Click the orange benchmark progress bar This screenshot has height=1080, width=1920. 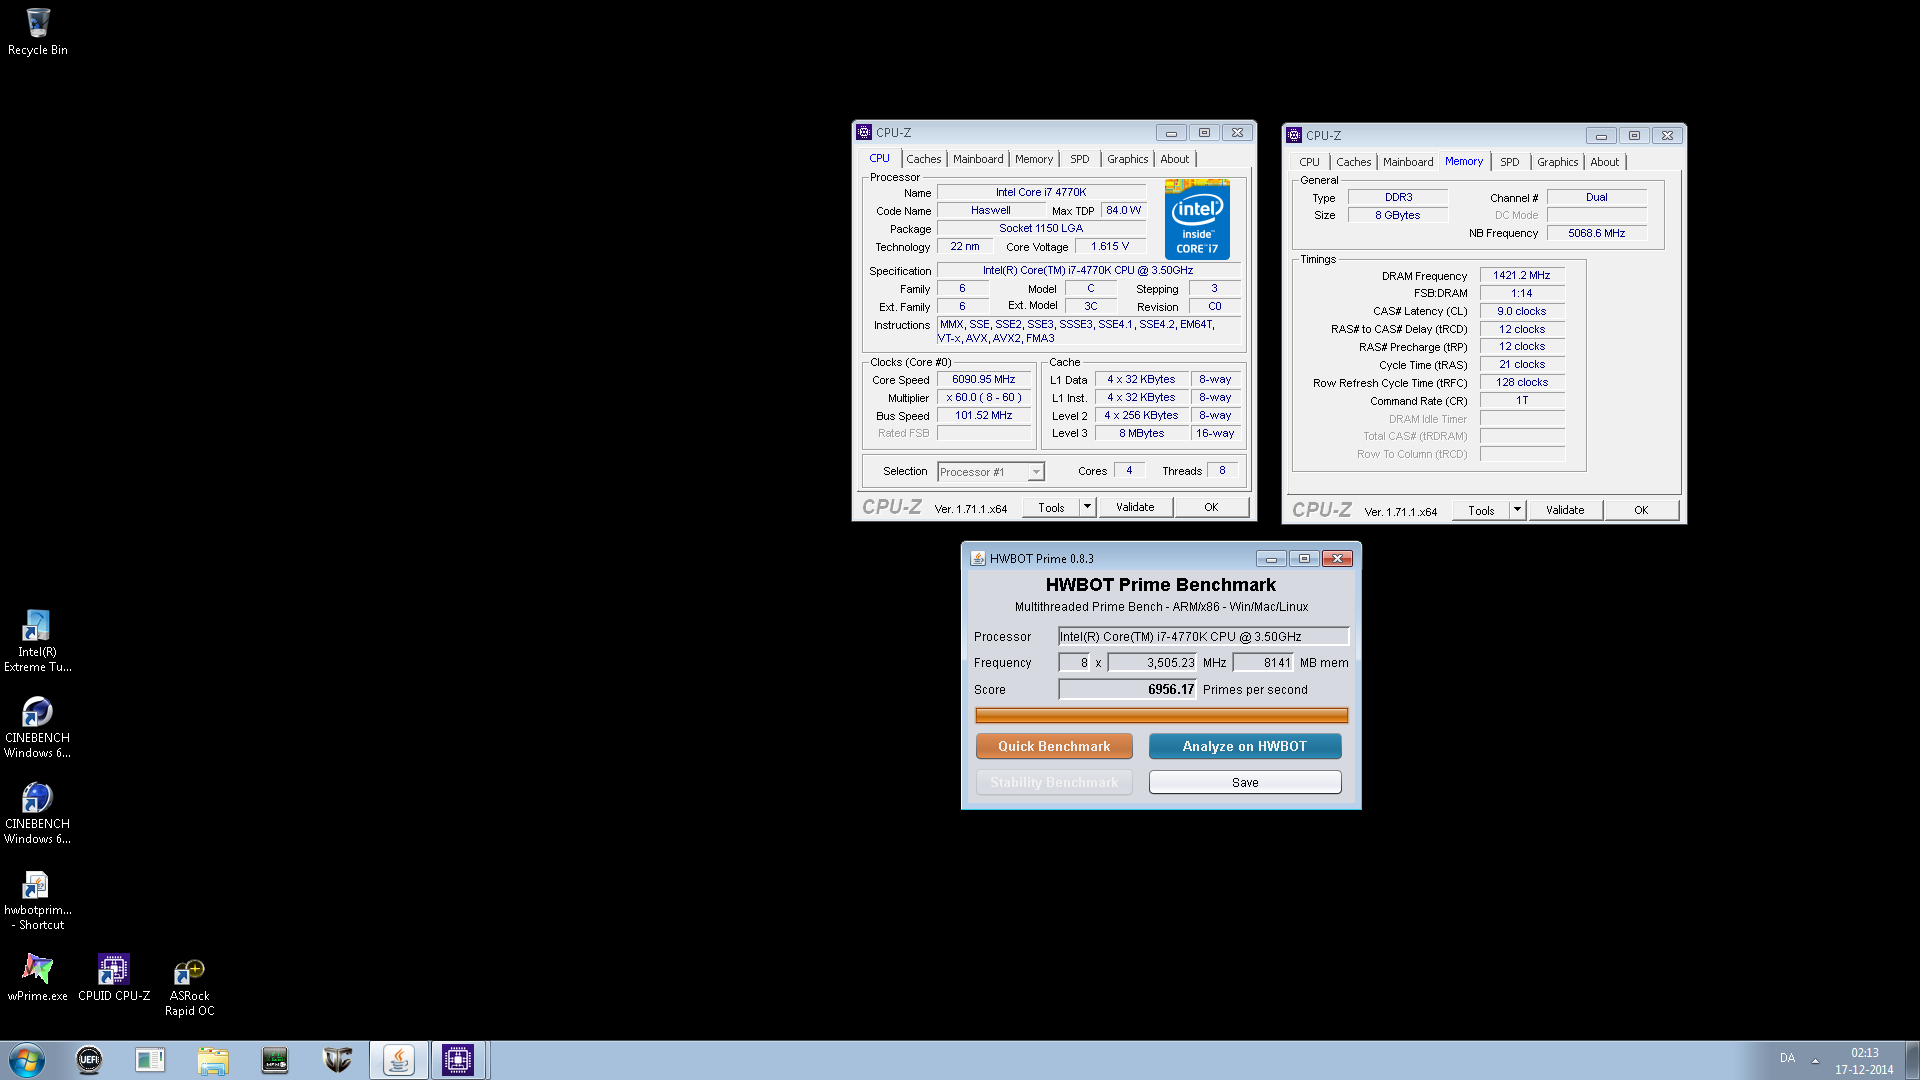[1161, 715]
